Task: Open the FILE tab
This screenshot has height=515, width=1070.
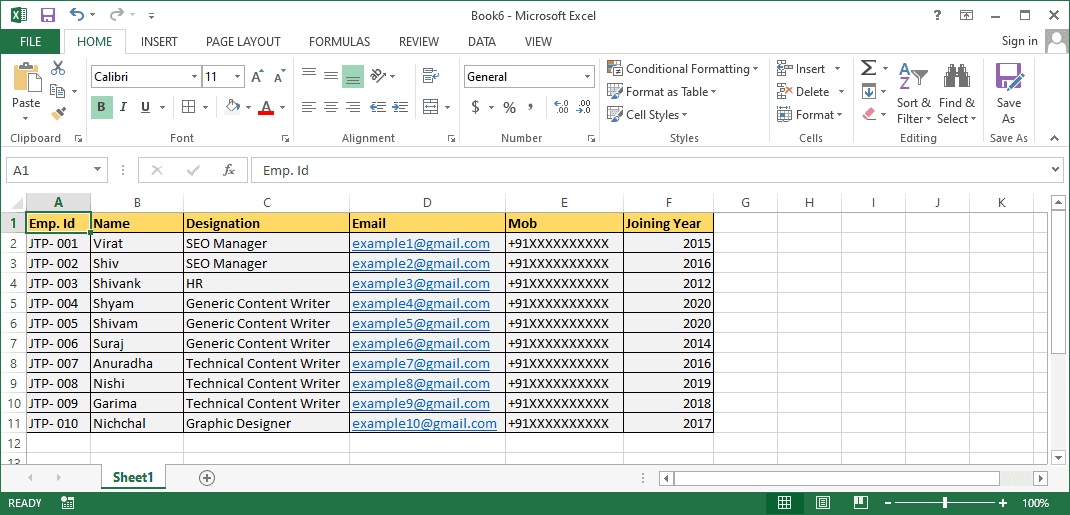Action: point(31,42)
